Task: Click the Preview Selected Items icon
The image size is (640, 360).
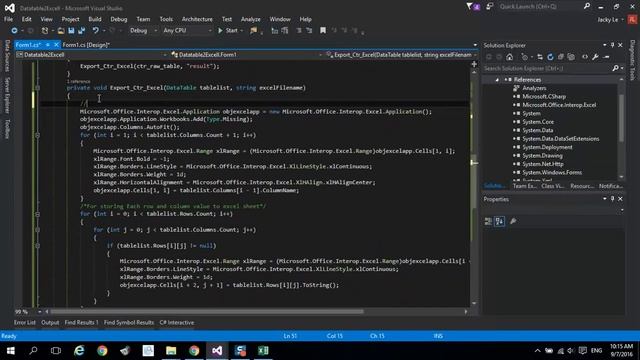Action: [607, 57]
